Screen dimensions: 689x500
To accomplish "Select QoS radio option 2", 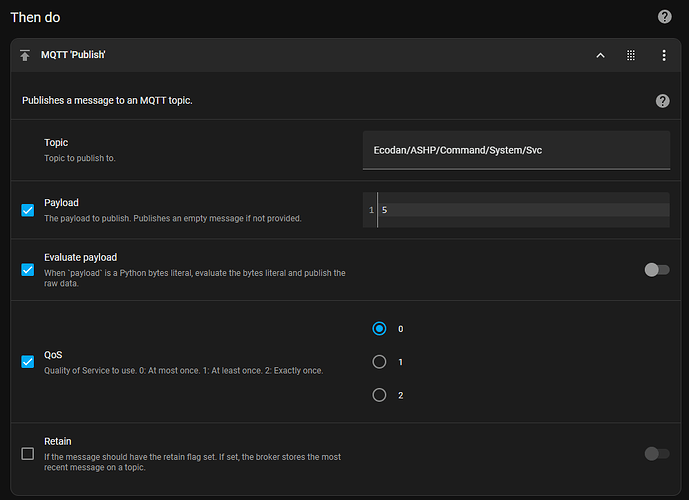I will pyautogui.click(x=379, y=395).
